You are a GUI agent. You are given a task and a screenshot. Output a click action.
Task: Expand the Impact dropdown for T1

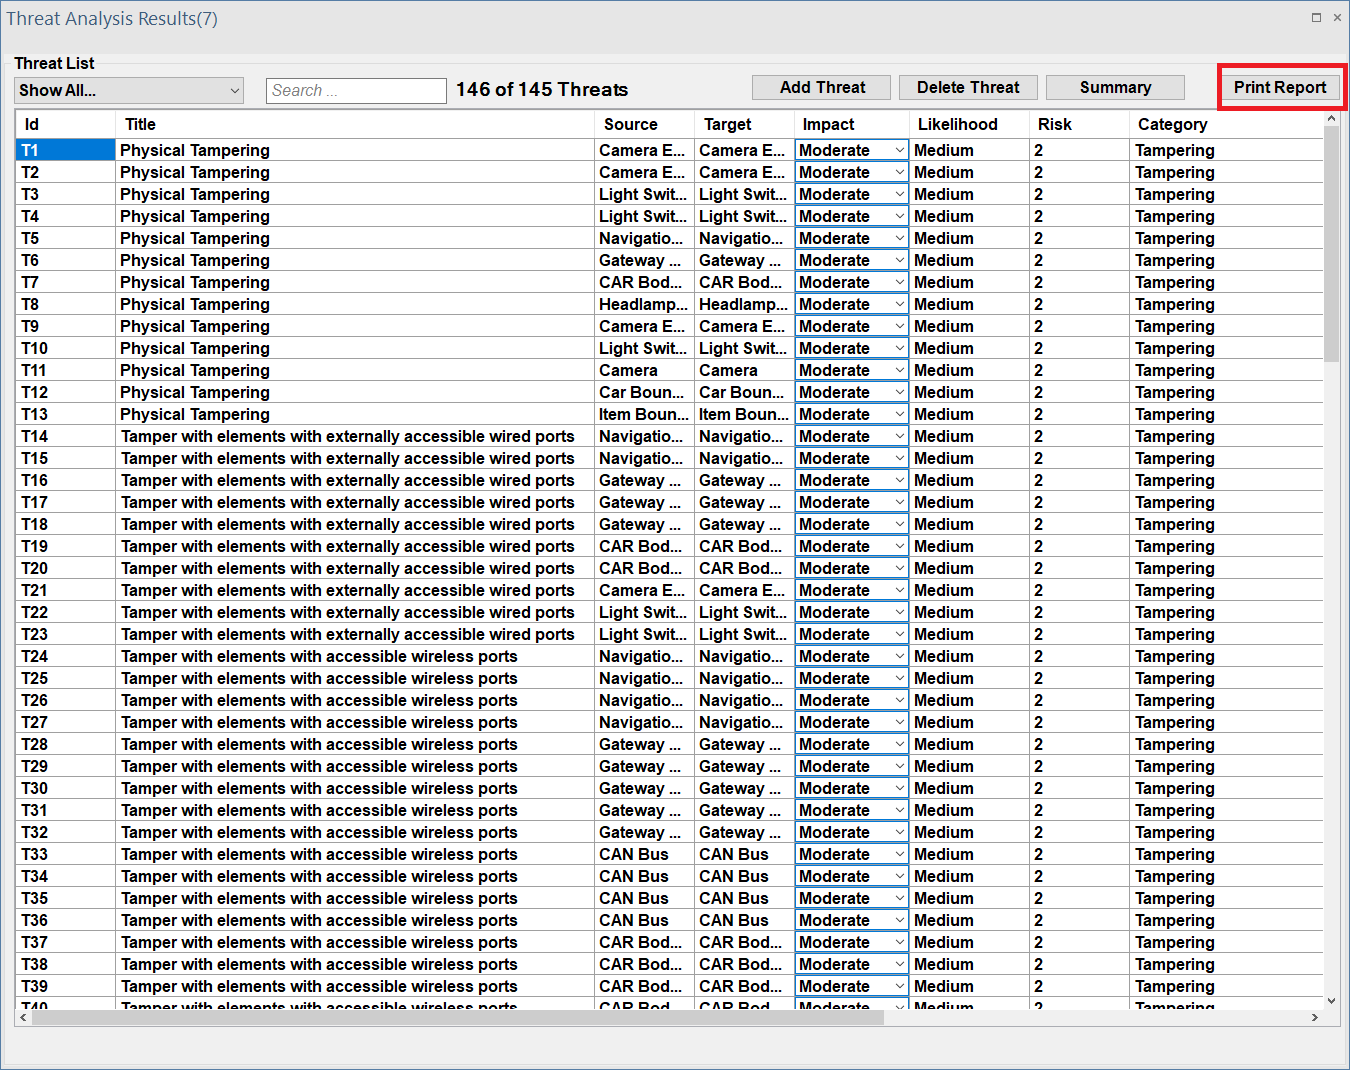[x=899, y=151]
